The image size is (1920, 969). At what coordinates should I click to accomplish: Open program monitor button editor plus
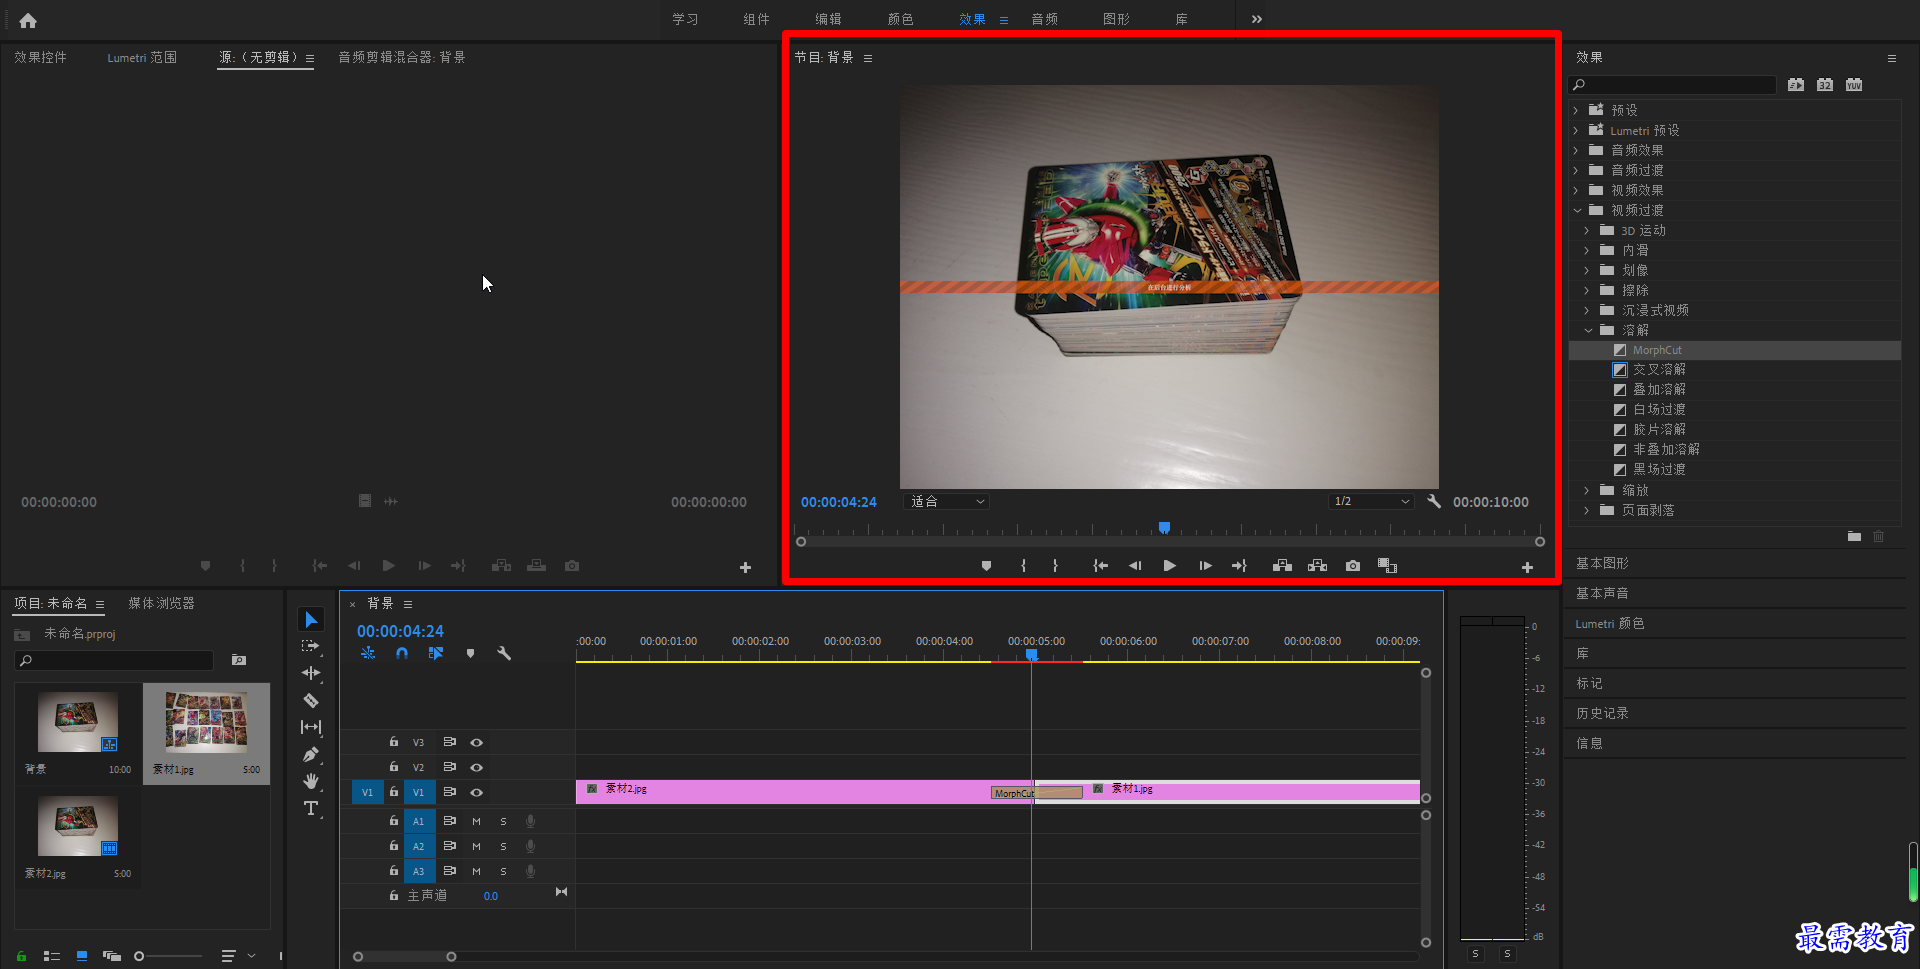click(x=1527, y=567)
